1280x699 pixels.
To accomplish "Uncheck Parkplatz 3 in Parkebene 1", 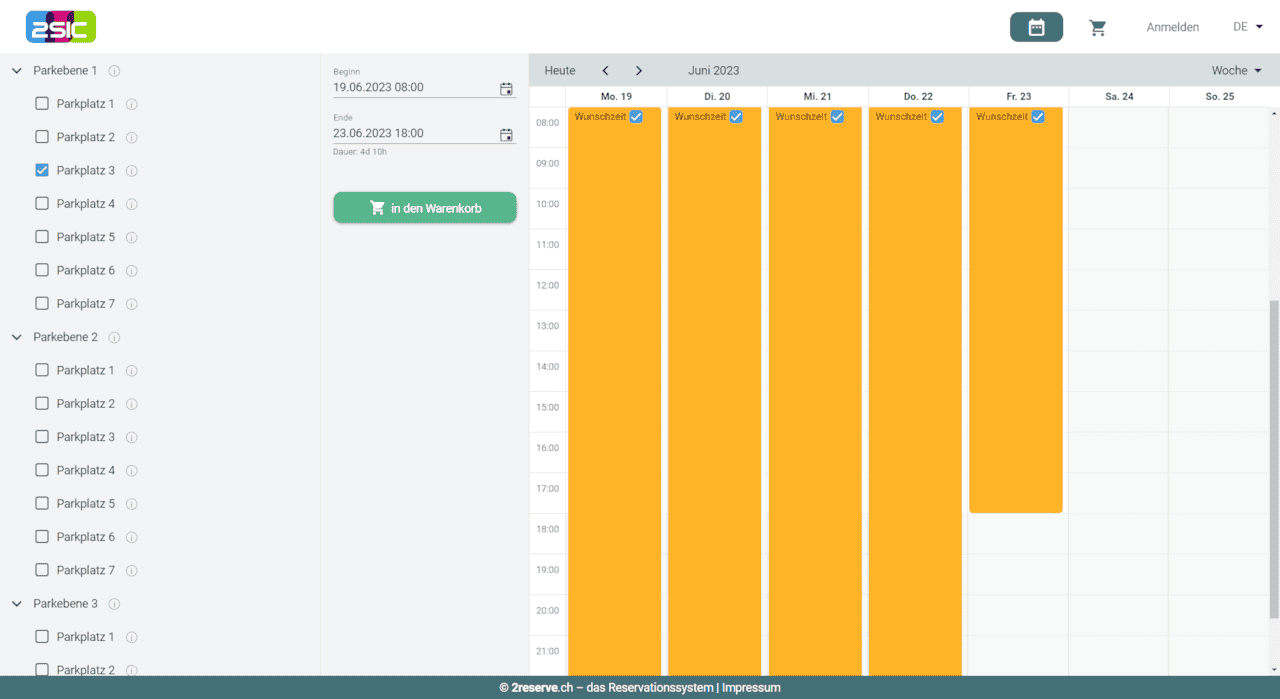I will point(42,170).
